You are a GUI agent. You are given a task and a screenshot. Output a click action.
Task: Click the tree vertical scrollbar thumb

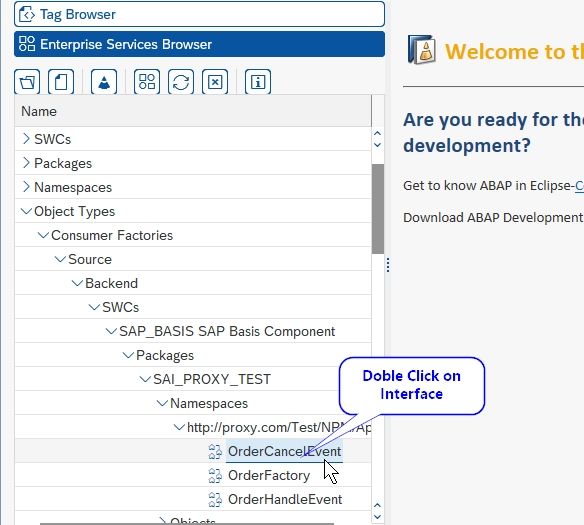[x=378, y=209]
